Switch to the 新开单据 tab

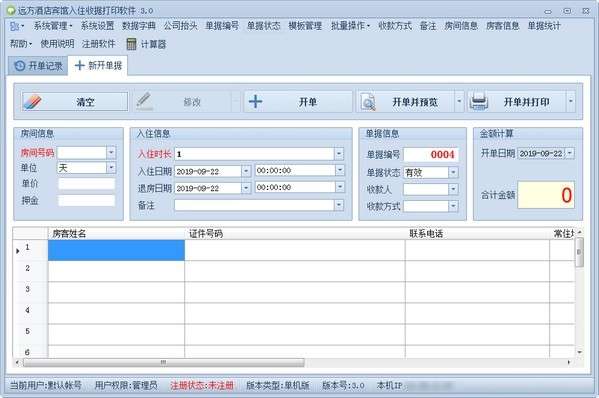(98, 65)
